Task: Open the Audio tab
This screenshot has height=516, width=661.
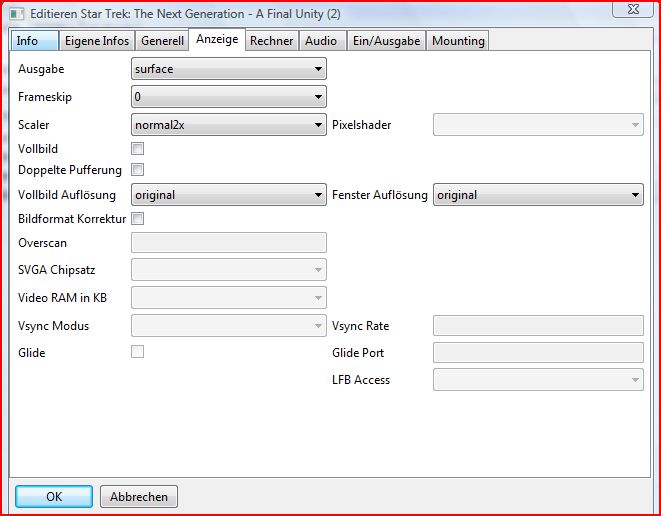Action: [321, 41]
